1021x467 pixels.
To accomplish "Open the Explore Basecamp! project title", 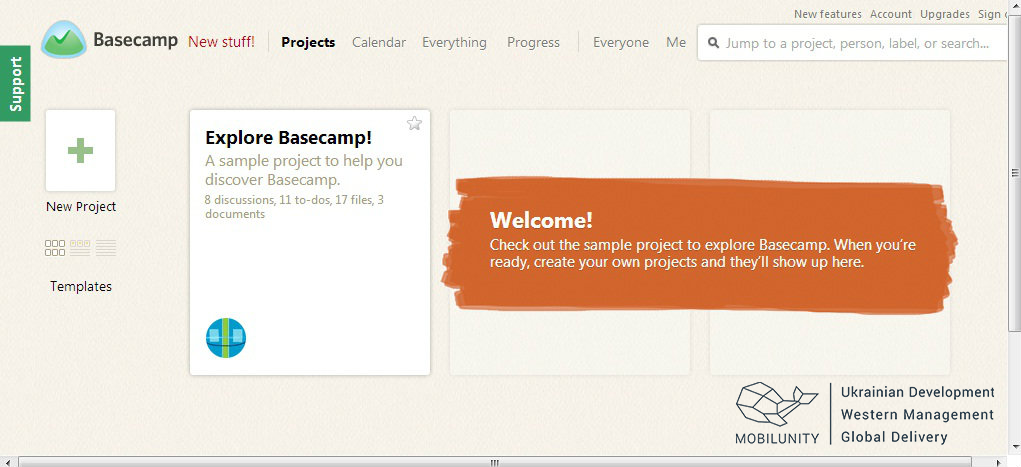I will coord(288,137).
